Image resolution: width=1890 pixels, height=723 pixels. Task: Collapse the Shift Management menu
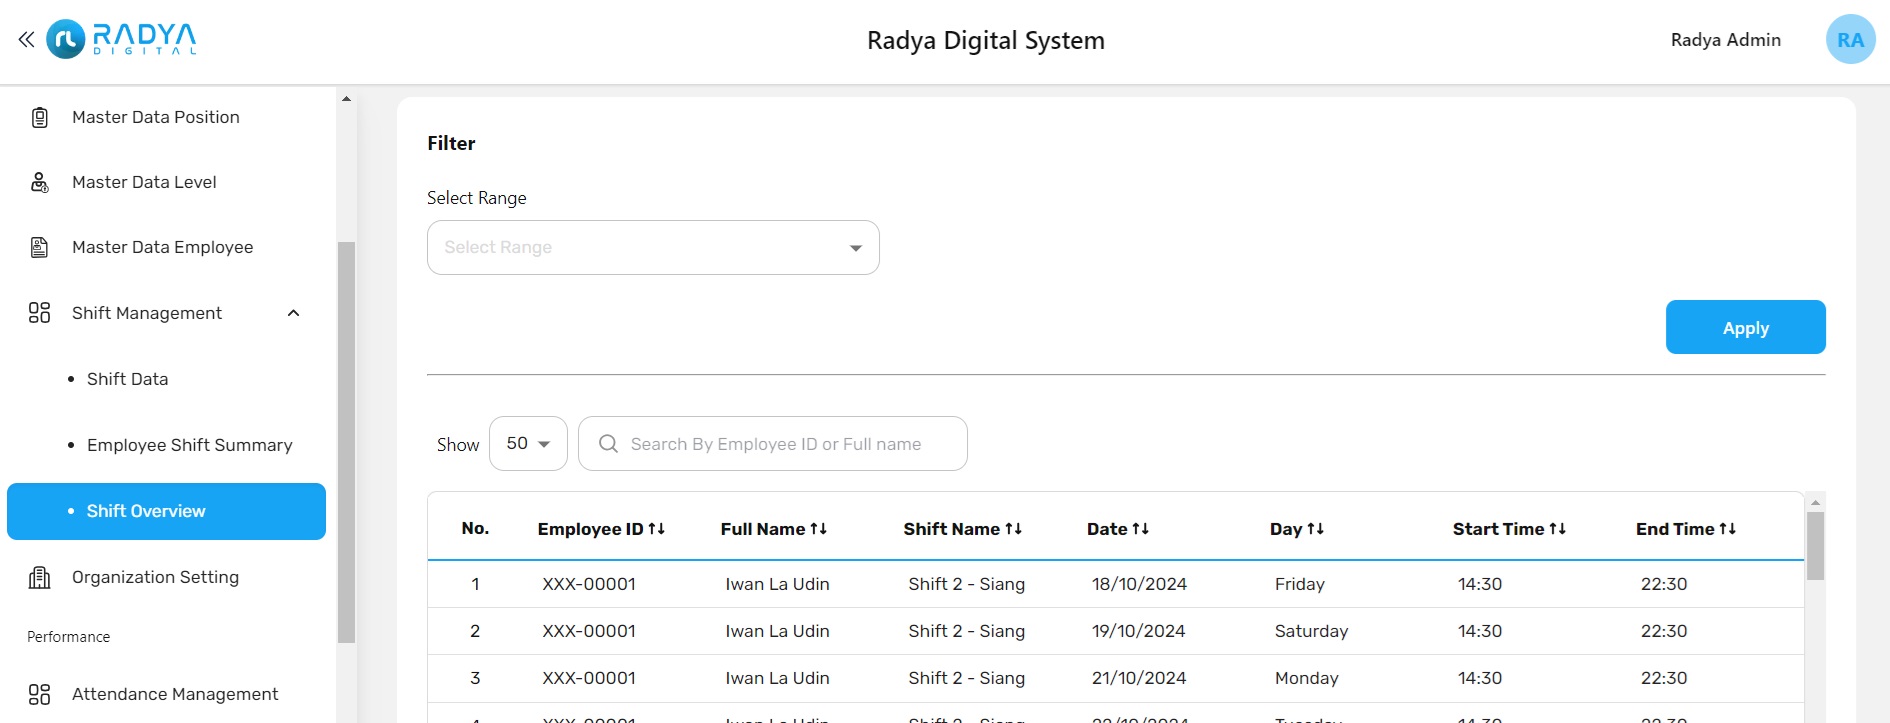[293, 314]
